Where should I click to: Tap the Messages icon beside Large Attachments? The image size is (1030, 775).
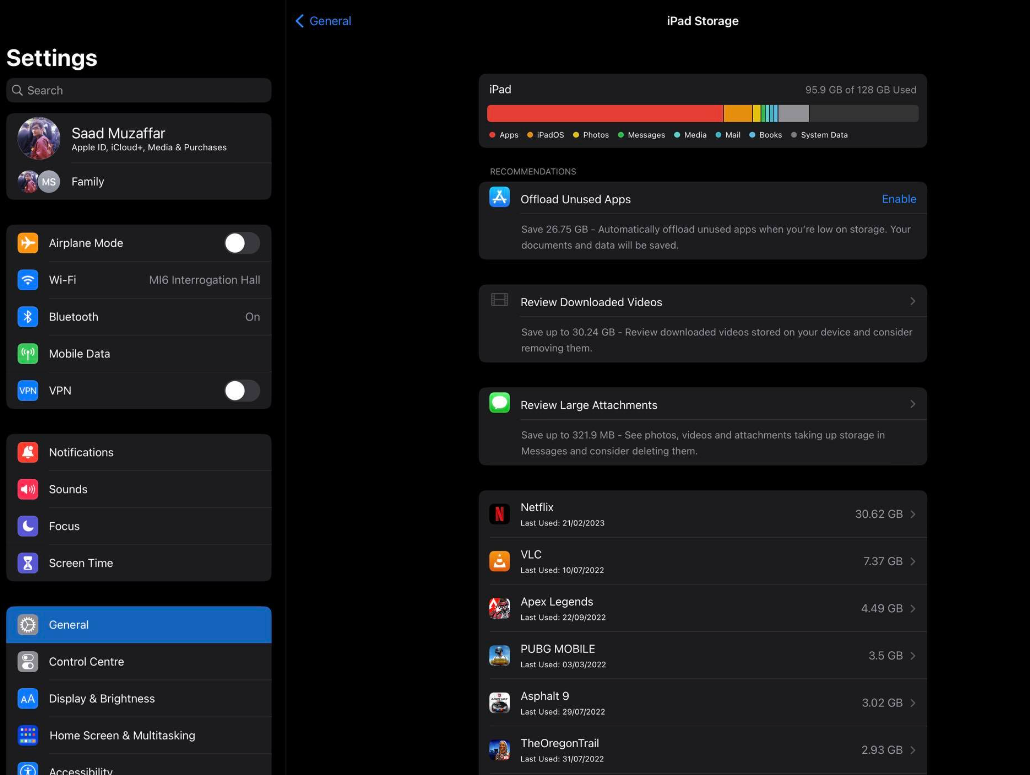tap(499, 403)
